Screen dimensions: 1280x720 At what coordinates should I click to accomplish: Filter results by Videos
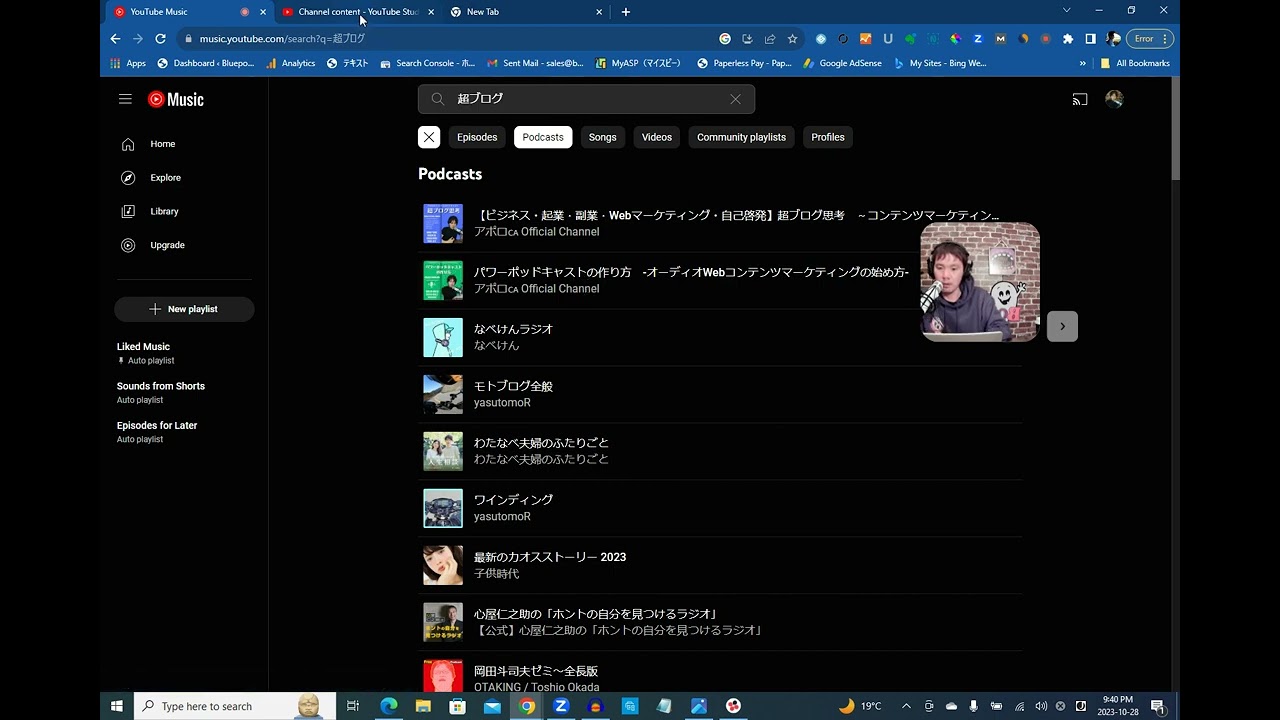coord(657,137)
